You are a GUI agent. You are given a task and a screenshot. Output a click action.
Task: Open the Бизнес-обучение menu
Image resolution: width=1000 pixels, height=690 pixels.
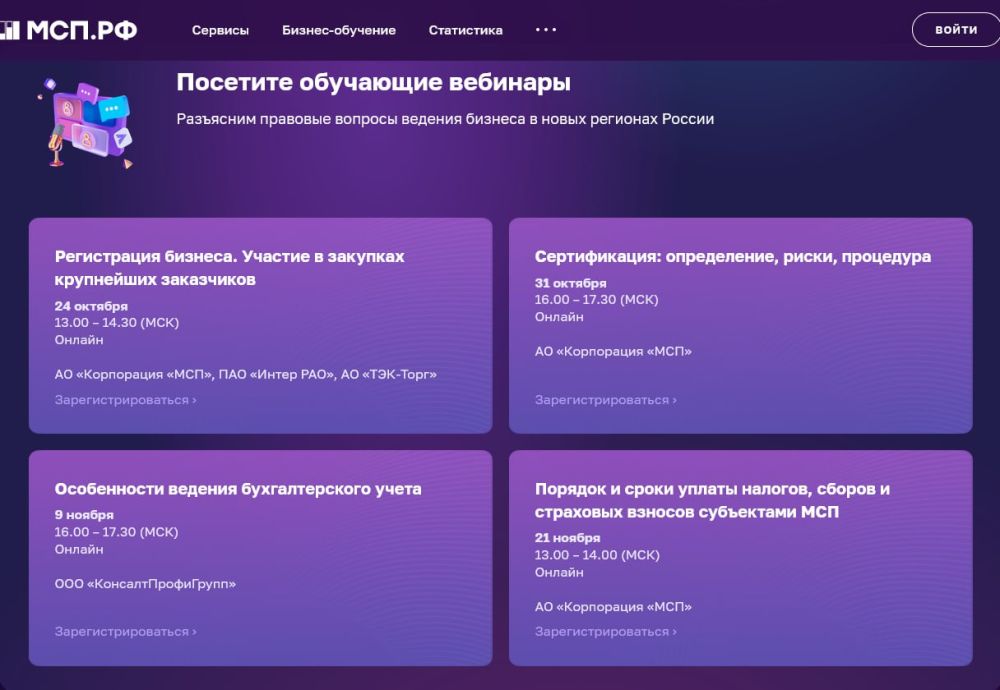click(339, 30)
